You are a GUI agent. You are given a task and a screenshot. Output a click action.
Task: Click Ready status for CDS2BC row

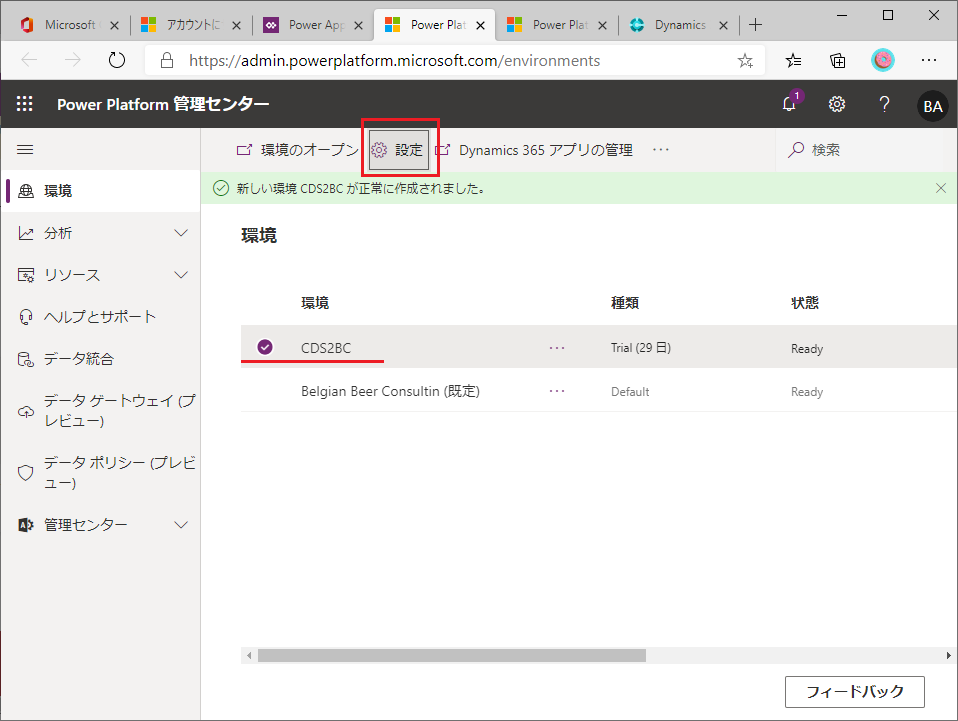[806, 348]
